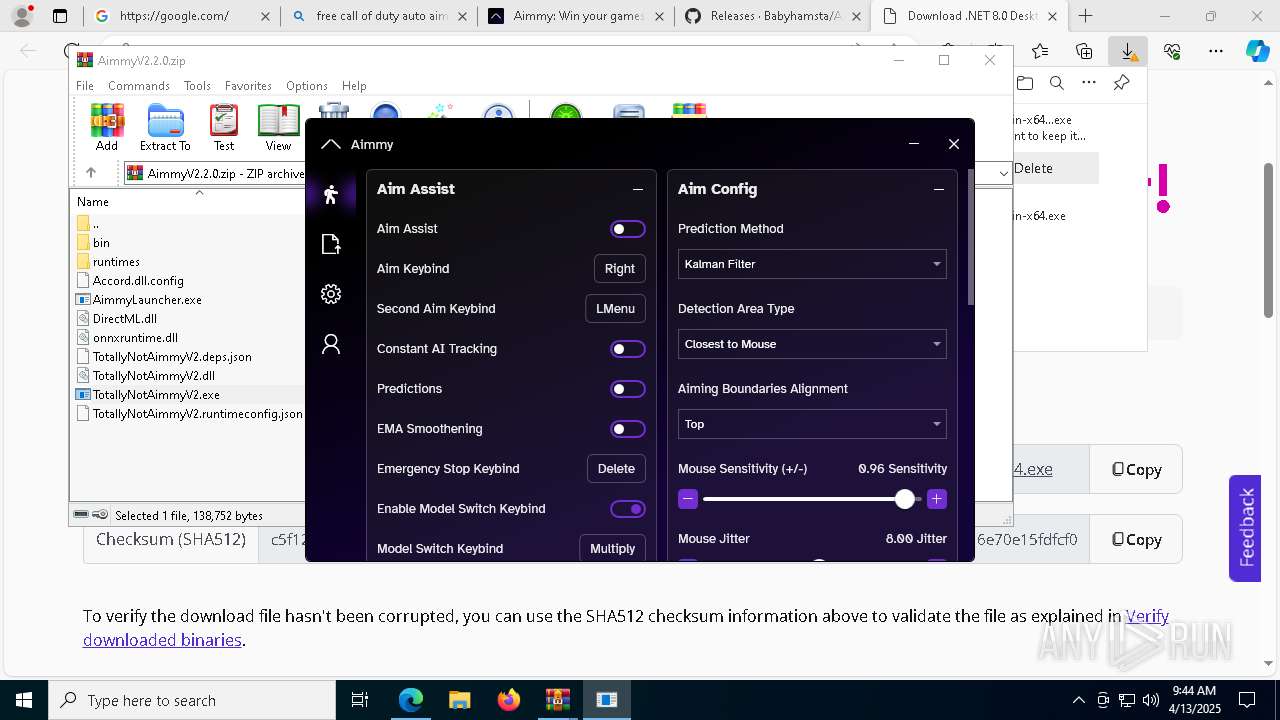The height and width of the screenshot is (720, 1280).
Task: Pin the downloads panel
Action: pyautogui.click(x=1121, y=83)
